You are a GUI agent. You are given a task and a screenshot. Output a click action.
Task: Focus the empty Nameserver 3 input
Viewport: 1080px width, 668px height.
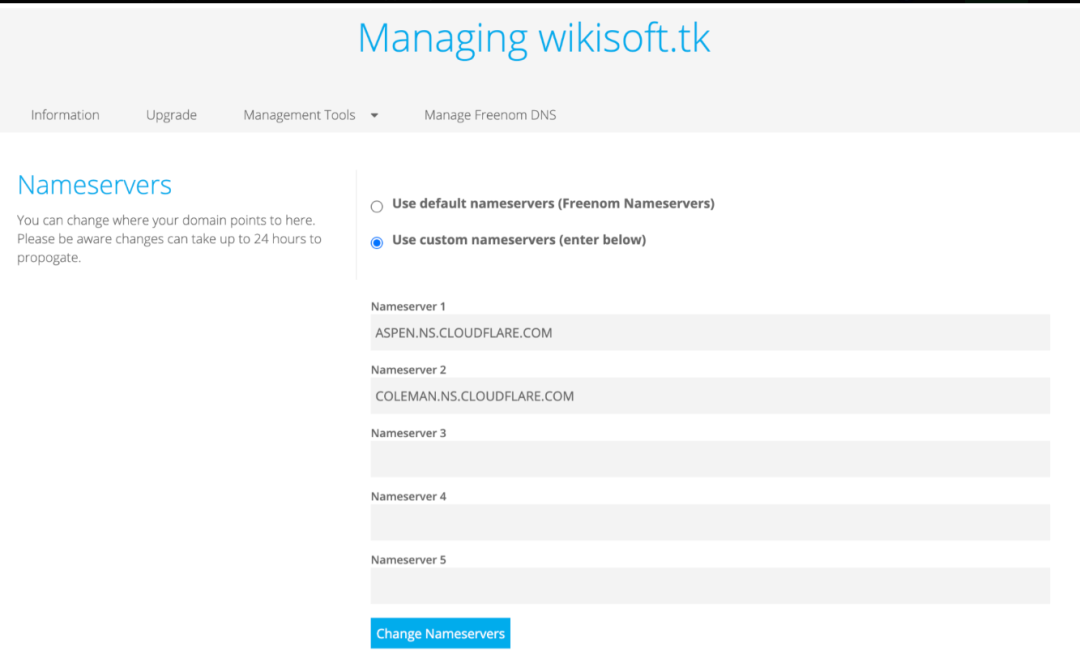[710, 459]
